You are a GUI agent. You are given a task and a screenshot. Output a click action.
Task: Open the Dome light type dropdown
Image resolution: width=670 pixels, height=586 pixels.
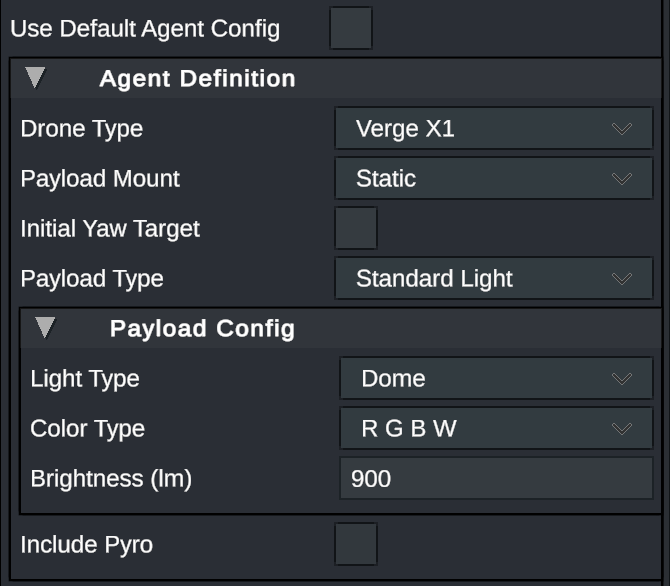pyautogui.click(x=497, y=378)
